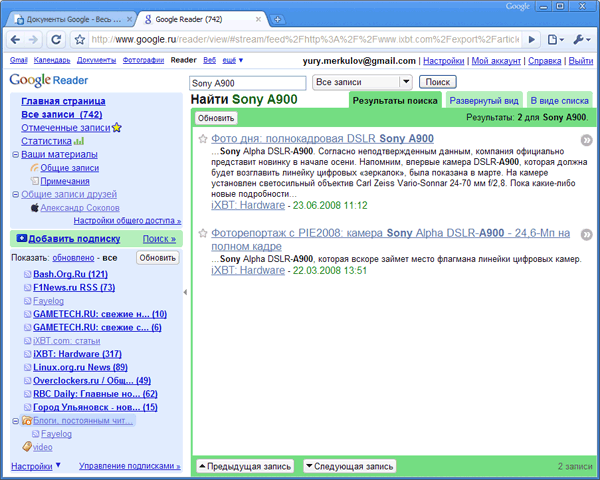This screenshot has width=600, height=480.
Task: Click the feed icon beside Linux.org.ru News
Action: pos(27,367)
